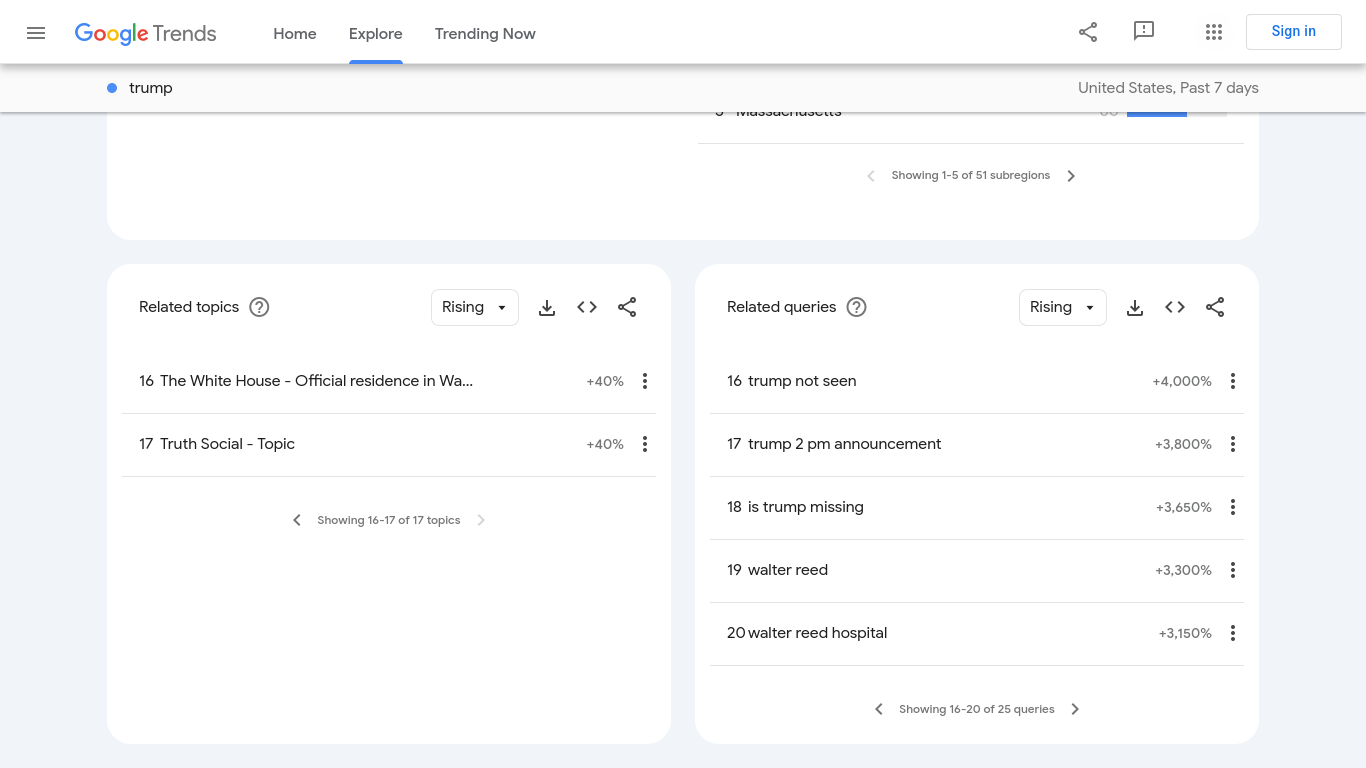1366x768 pixels.
Task: Open the Google apps grid
Action: coord(1214,32)
